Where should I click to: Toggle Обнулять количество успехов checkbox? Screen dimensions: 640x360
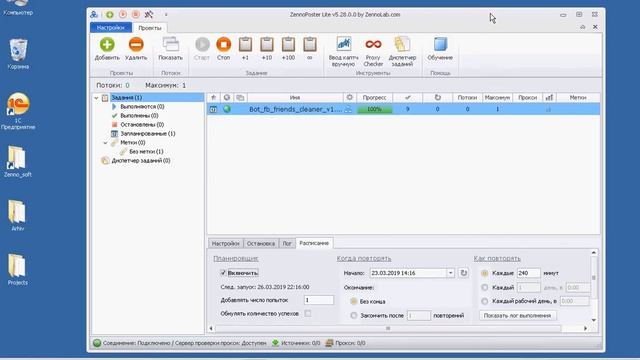pos(308,313)
